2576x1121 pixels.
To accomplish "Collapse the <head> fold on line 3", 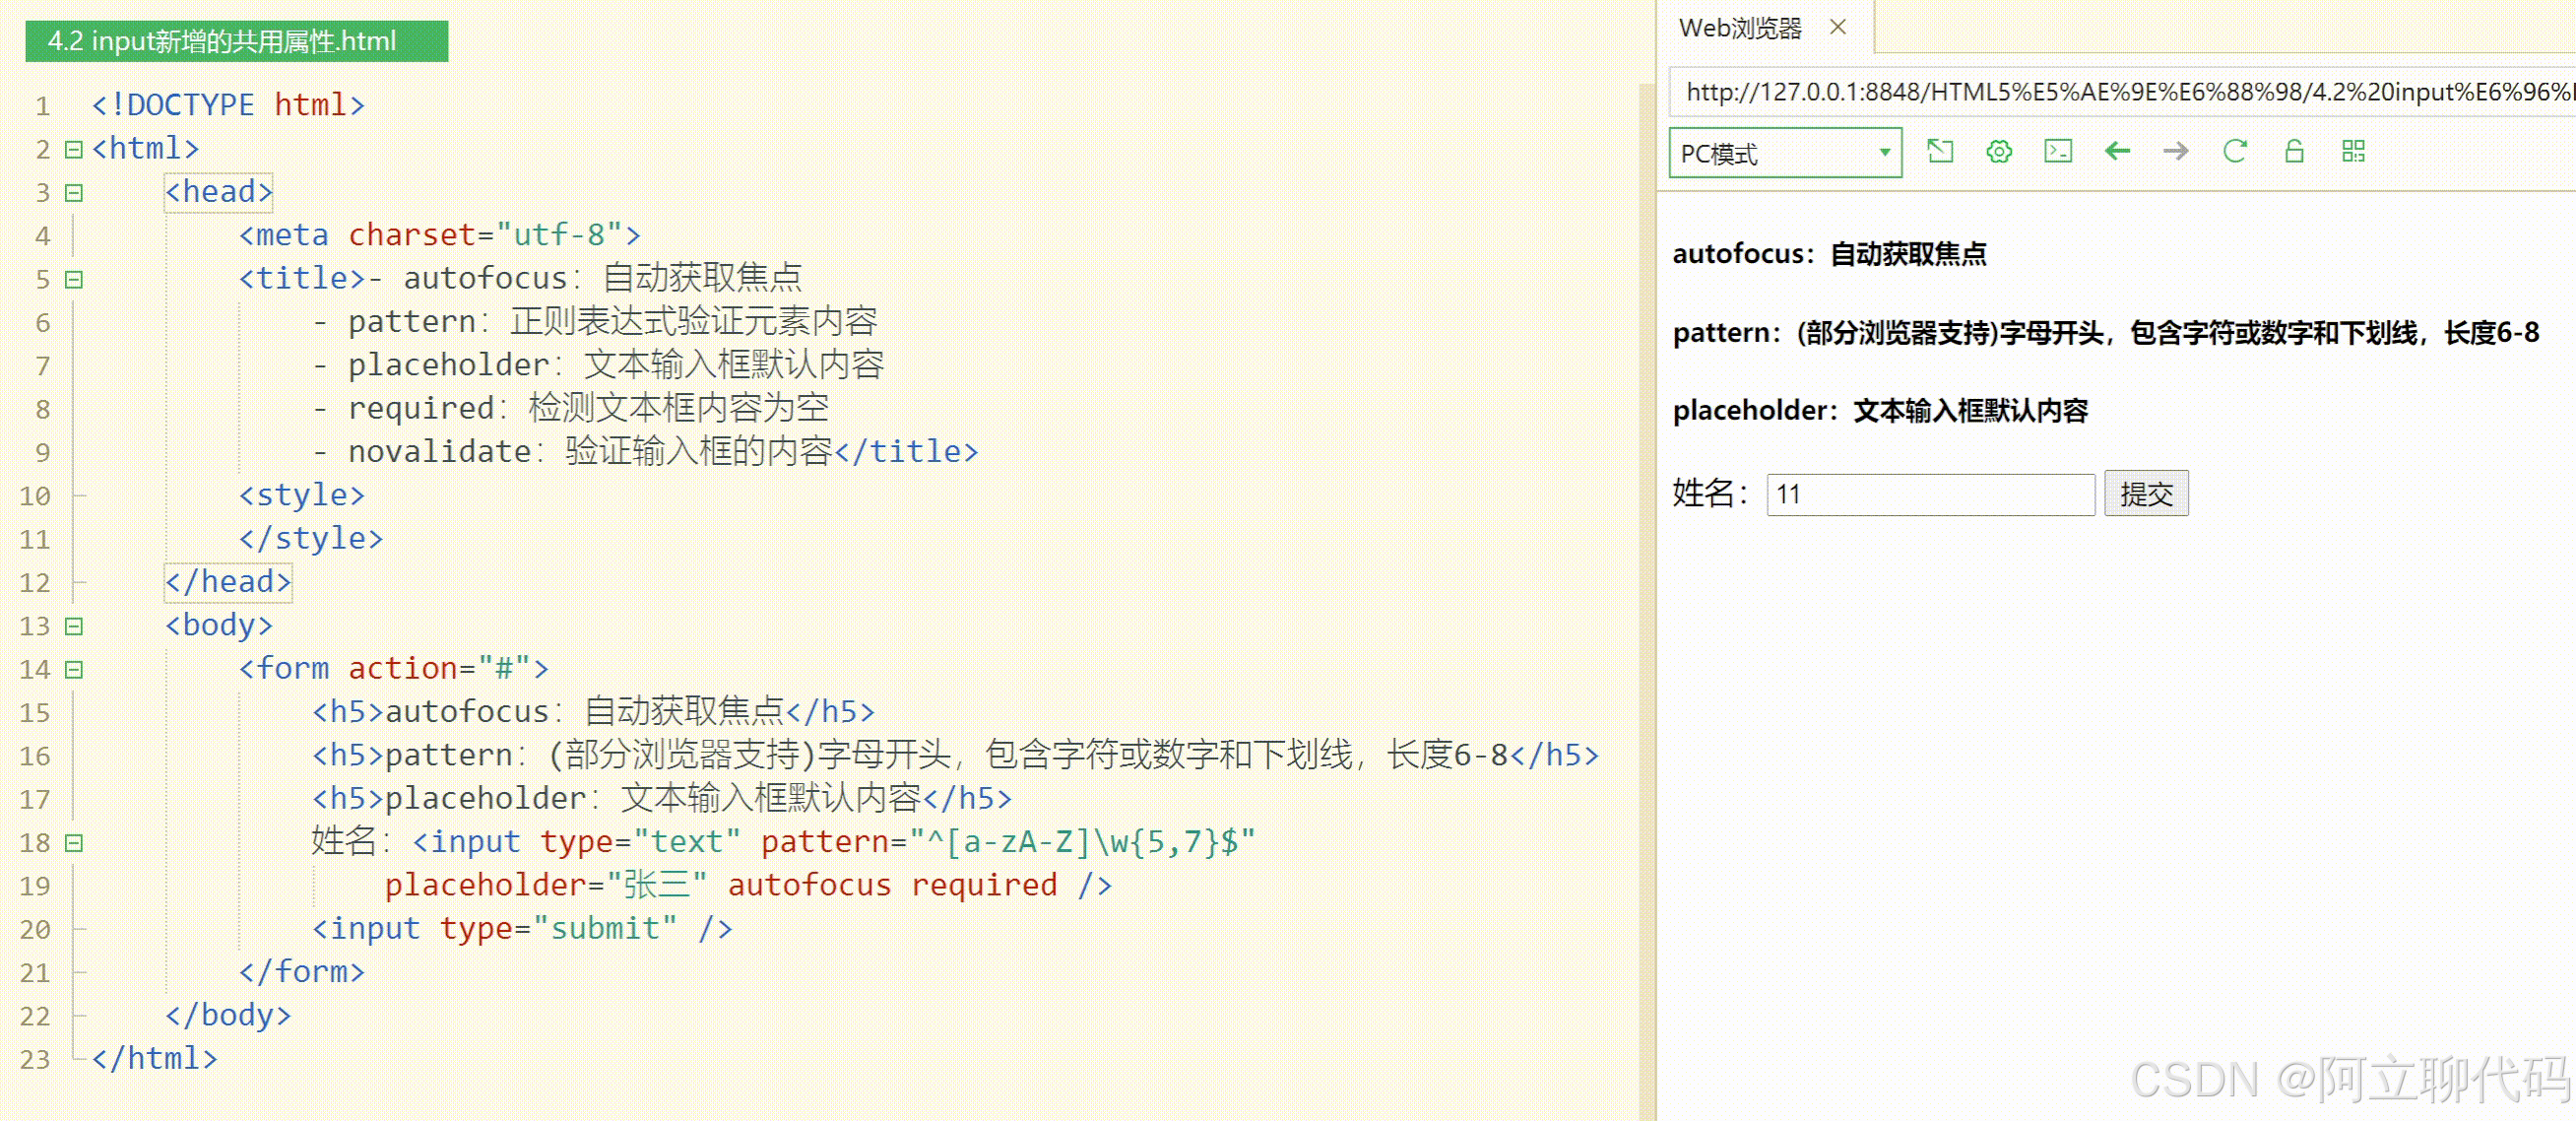I will click(73, 193).
